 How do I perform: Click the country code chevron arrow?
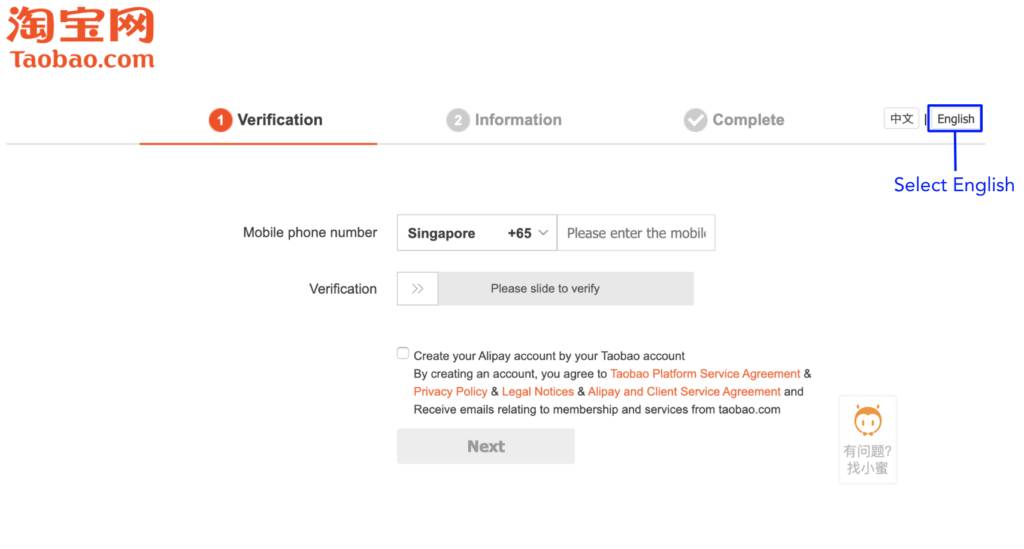click(544, 233)
